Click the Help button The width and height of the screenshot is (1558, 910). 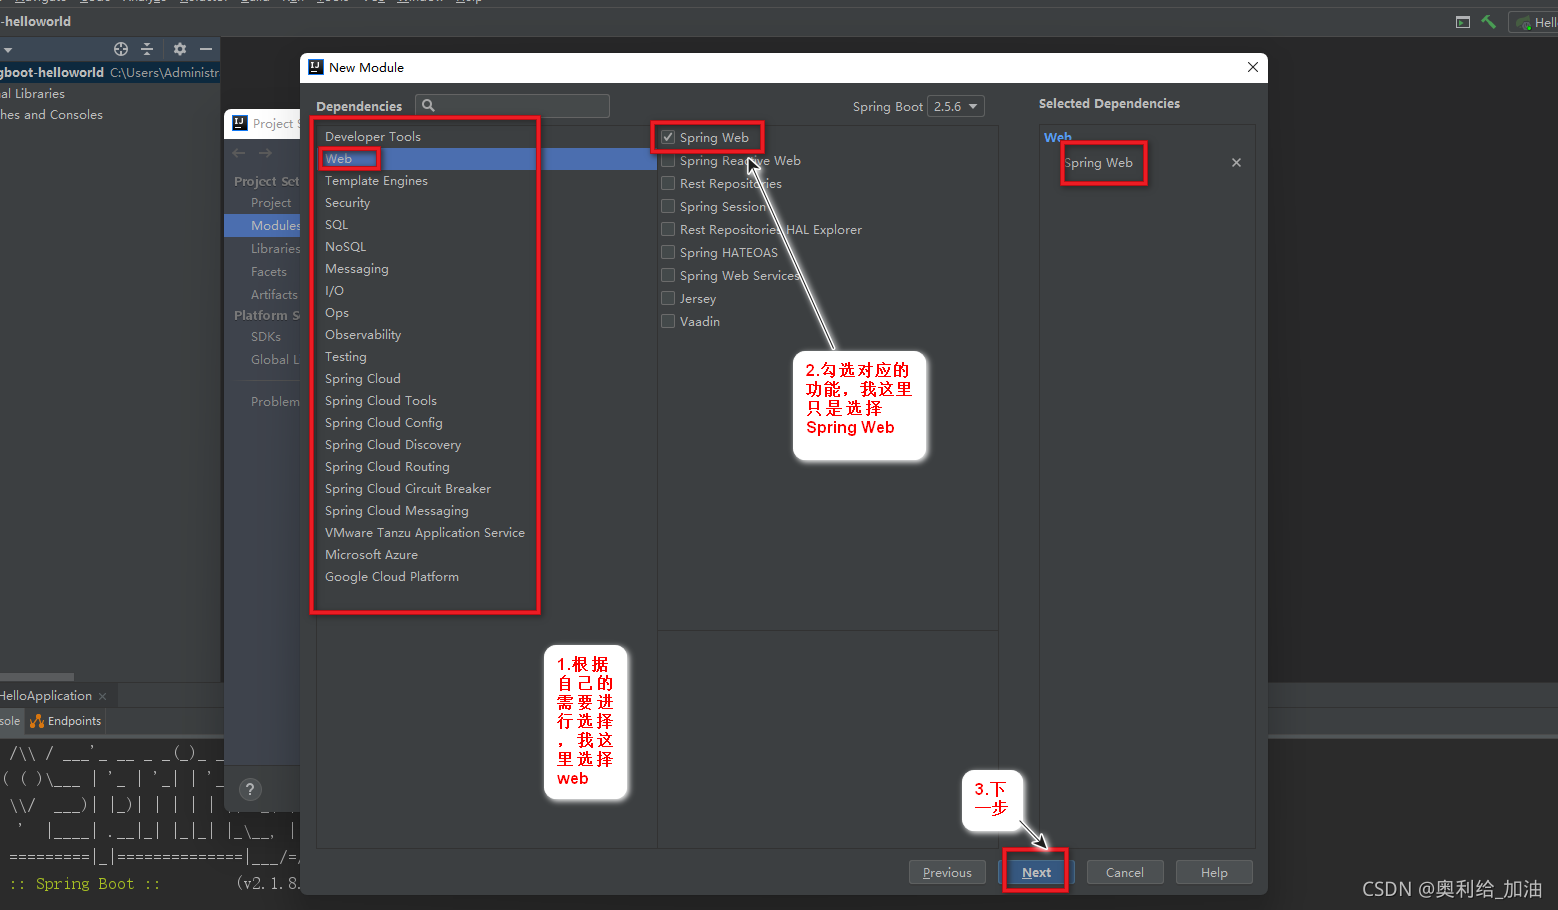(1214, 872)
